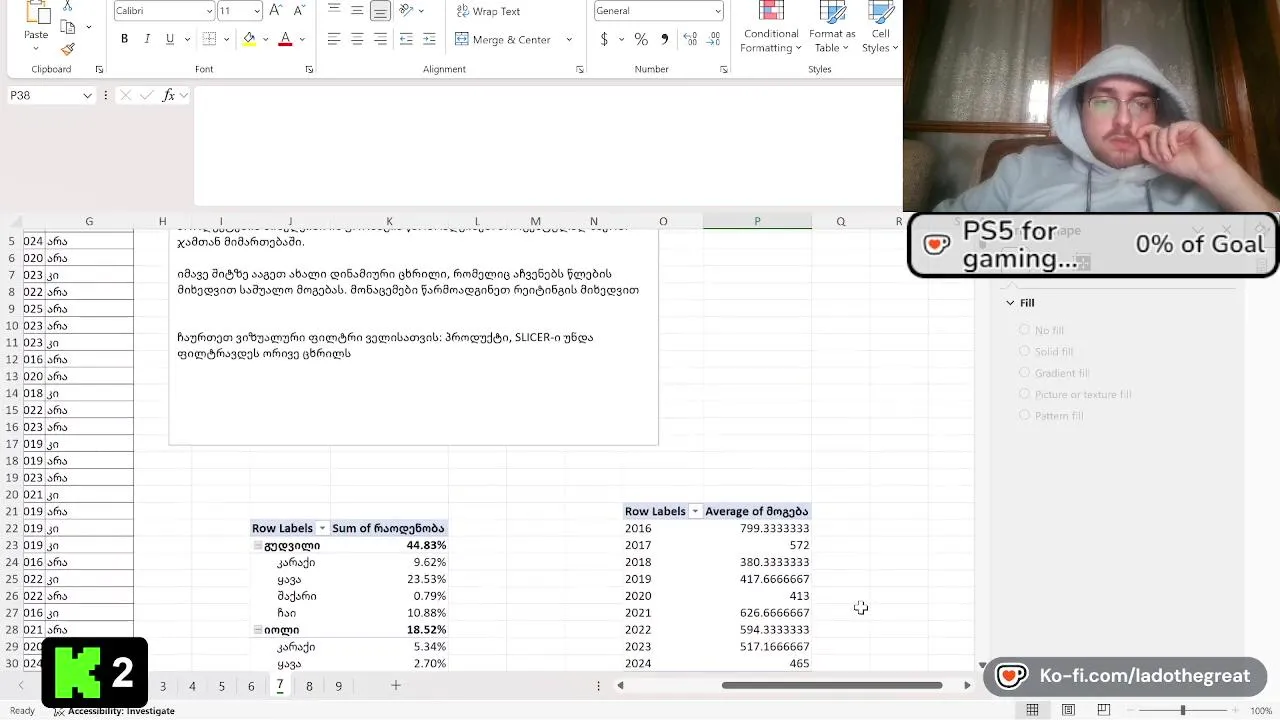Viewport: 1280px width, 720px height.
Task: Apply the red font color swatch
Action: 285,39
